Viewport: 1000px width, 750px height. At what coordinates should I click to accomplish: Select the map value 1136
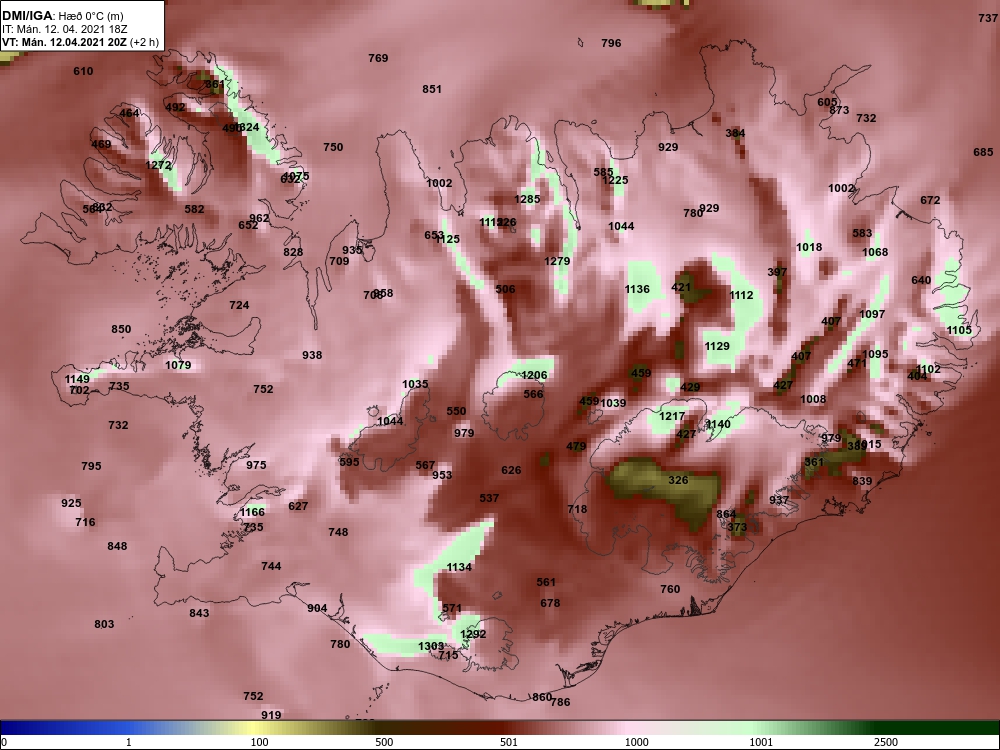point(637,290)
